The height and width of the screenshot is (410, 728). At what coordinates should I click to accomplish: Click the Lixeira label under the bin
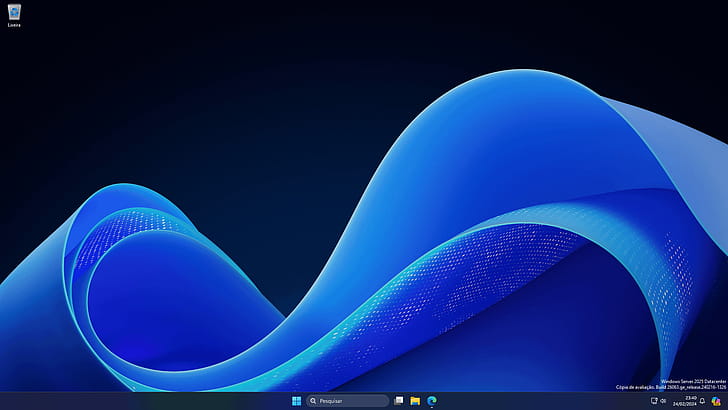point(14,25)
